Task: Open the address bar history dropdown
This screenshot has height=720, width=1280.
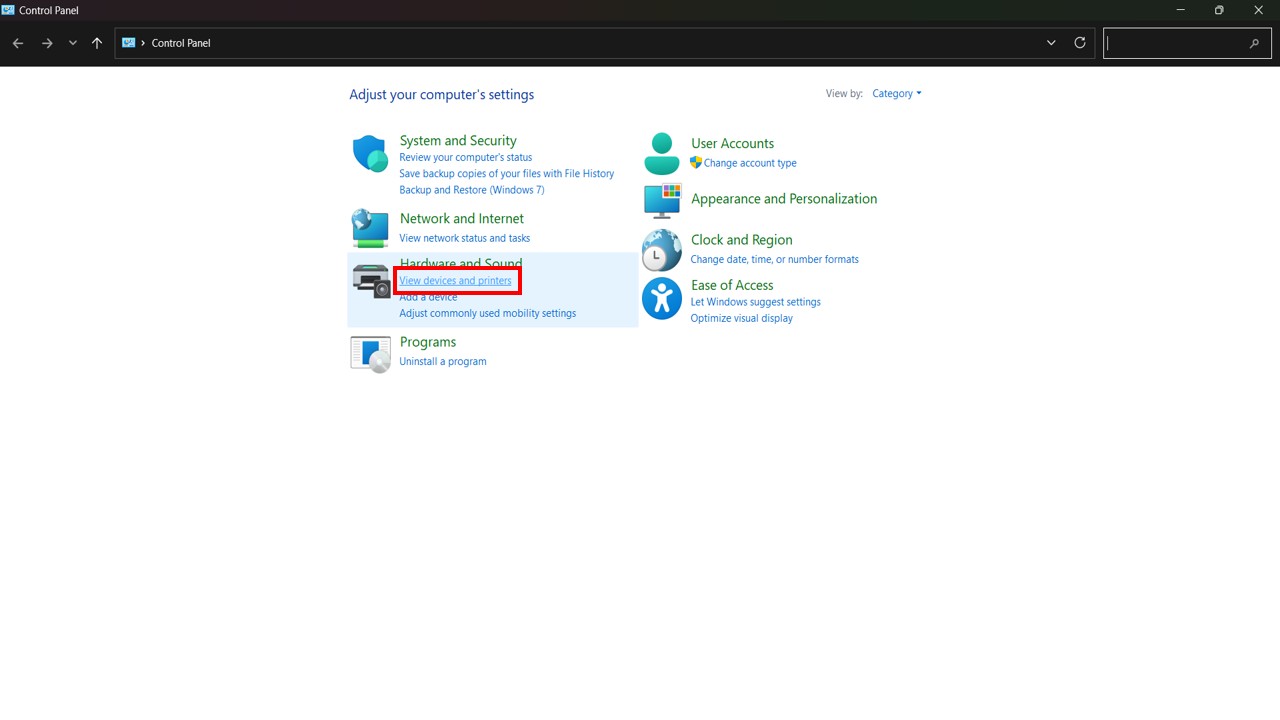Action: coord(1051,43)
